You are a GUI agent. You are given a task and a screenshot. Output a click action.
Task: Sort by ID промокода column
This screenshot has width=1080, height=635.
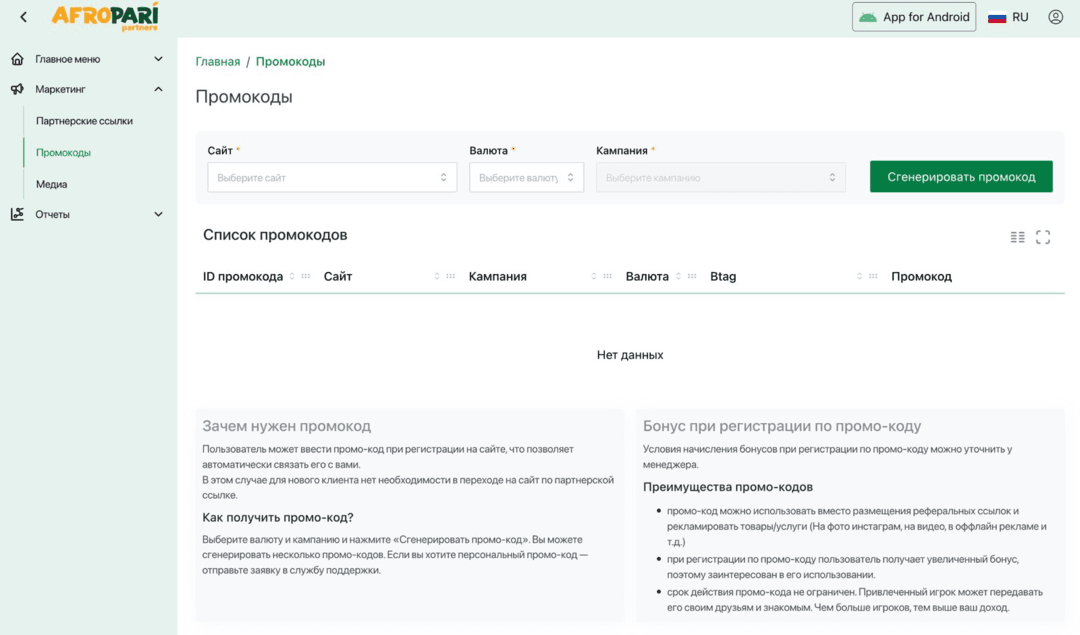point(291,276)
